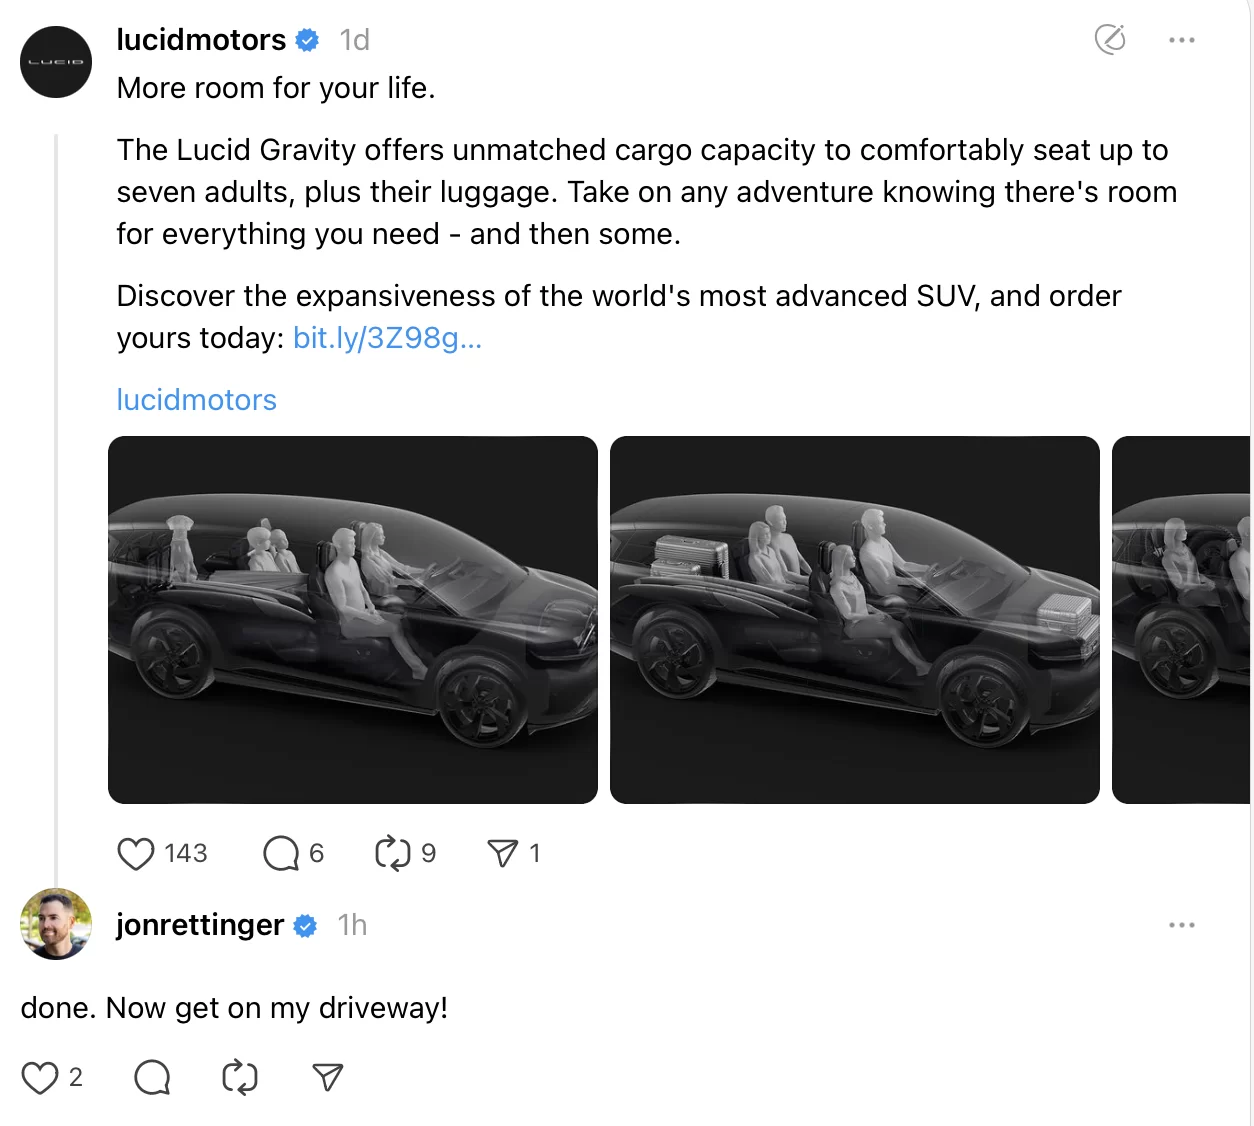This screenshot has width=1254, height=1126.
Task: Reply to jonrettinger's comment
Action: [x=152, y=1077]
